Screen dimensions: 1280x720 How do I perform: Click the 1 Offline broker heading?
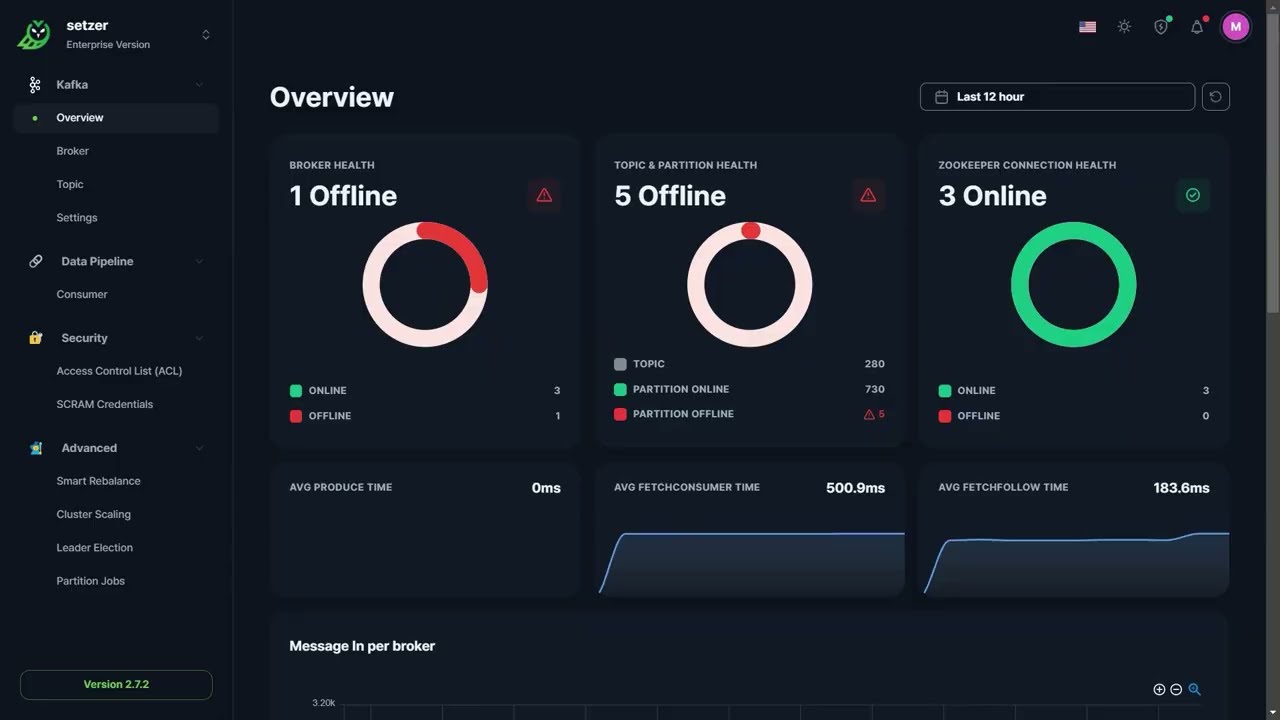(x=343, y=196)
